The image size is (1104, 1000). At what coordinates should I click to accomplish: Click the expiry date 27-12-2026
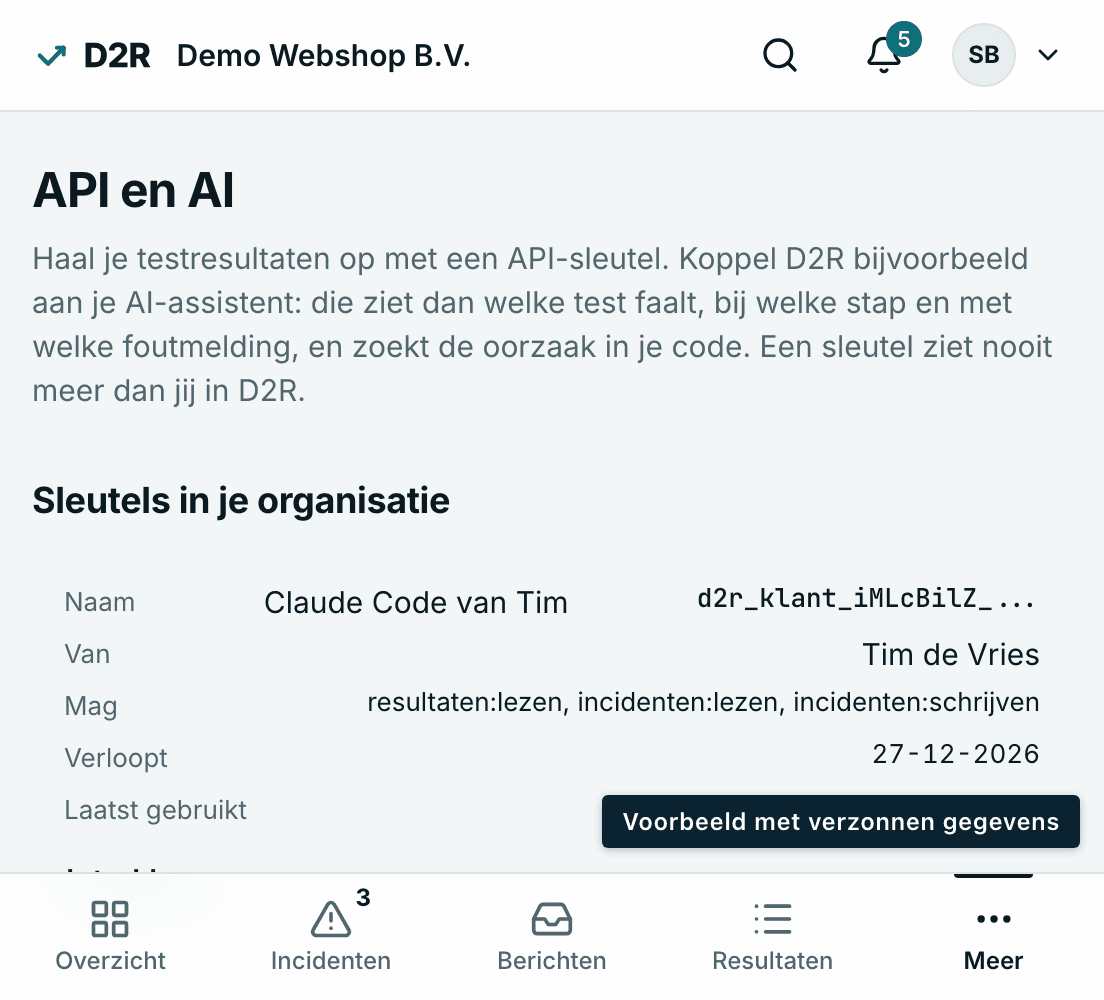(955, 754)
